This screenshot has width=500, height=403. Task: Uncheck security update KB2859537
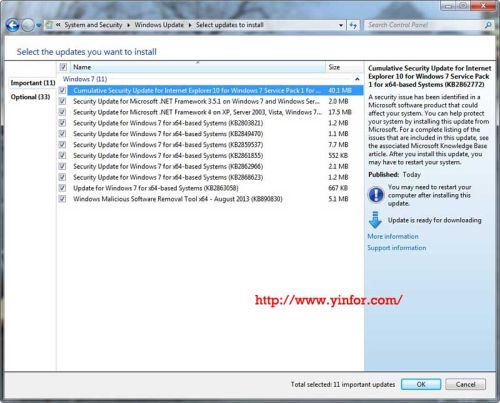click(62, 145)
